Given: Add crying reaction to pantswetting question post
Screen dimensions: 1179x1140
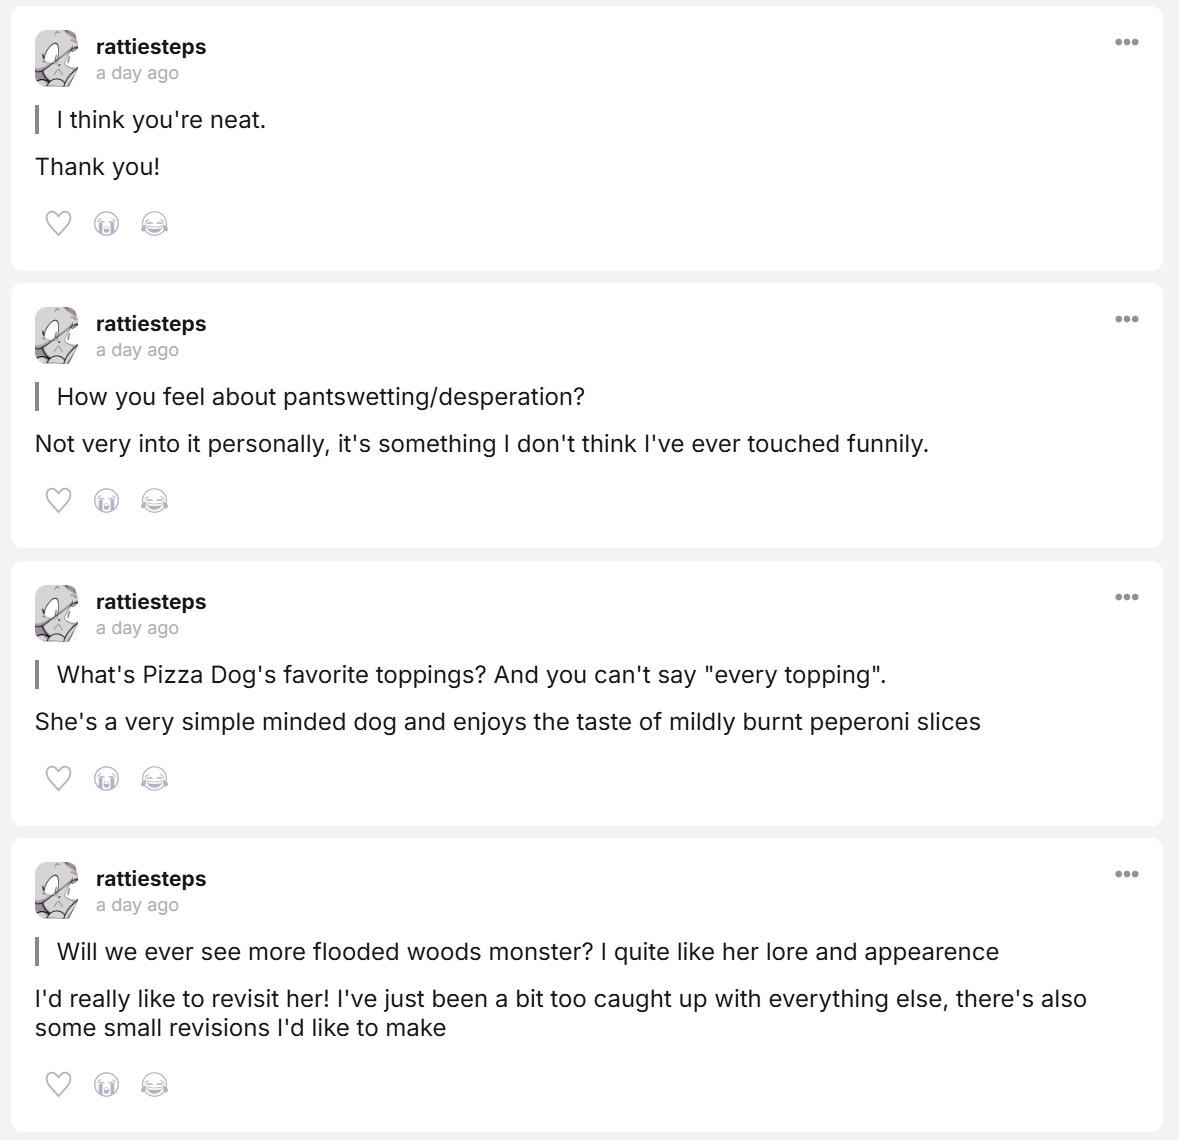Looking at the screenshot, I should pos(106,501).
